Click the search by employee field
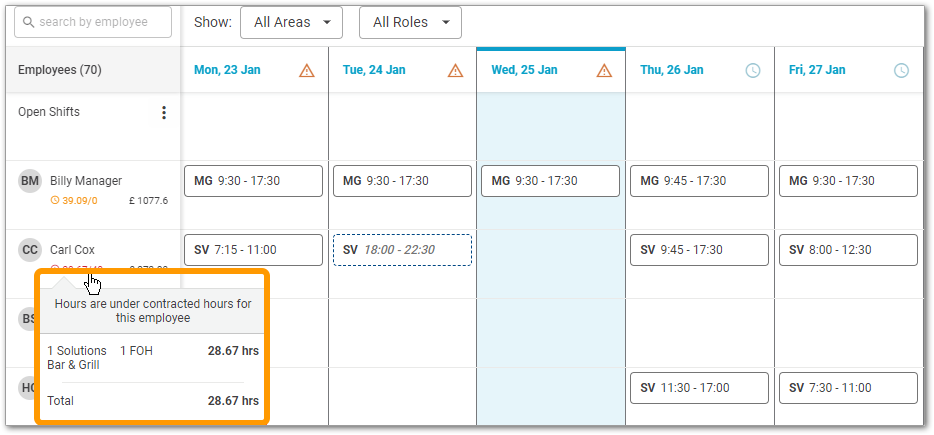Viewport: 934px width, 435px height. 93,22
